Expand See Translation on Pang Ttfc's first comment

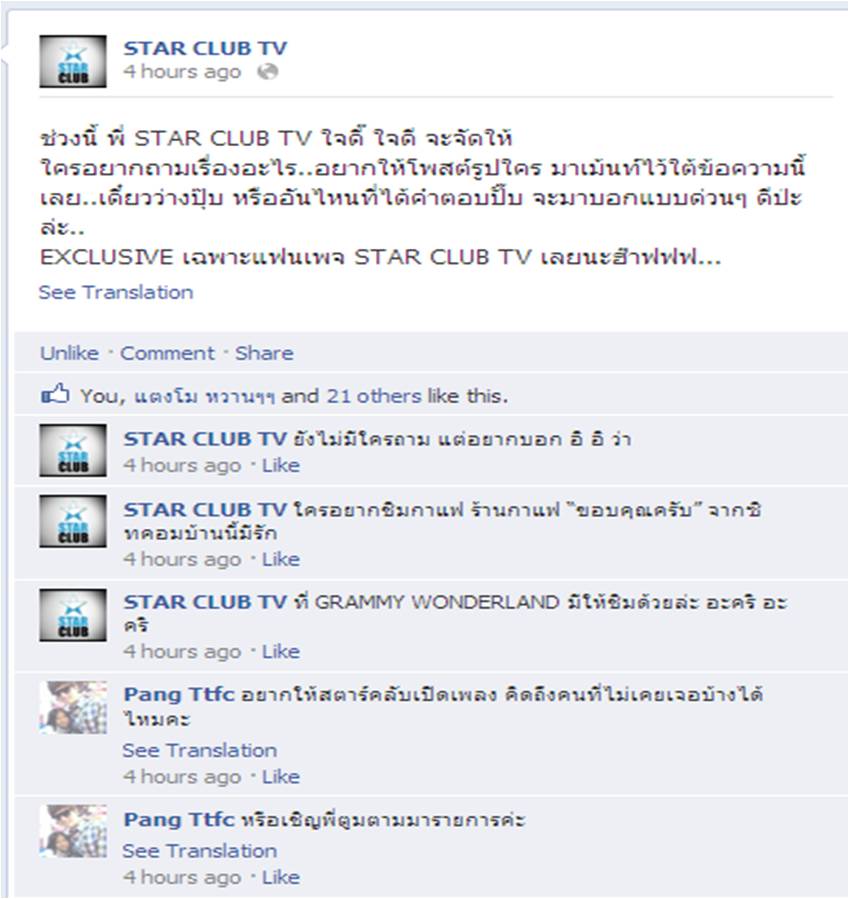[x=199, y=751]
